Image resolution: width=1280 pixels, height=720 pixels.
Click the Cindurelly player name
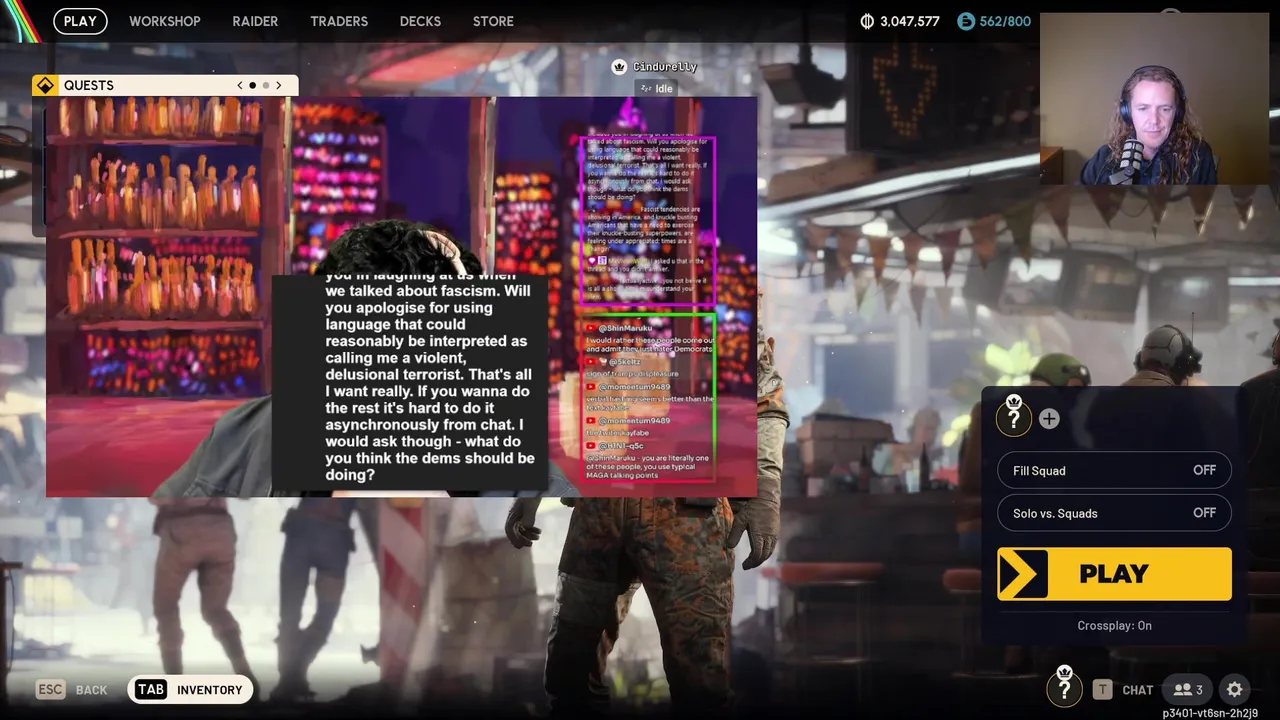click(665, 67)
